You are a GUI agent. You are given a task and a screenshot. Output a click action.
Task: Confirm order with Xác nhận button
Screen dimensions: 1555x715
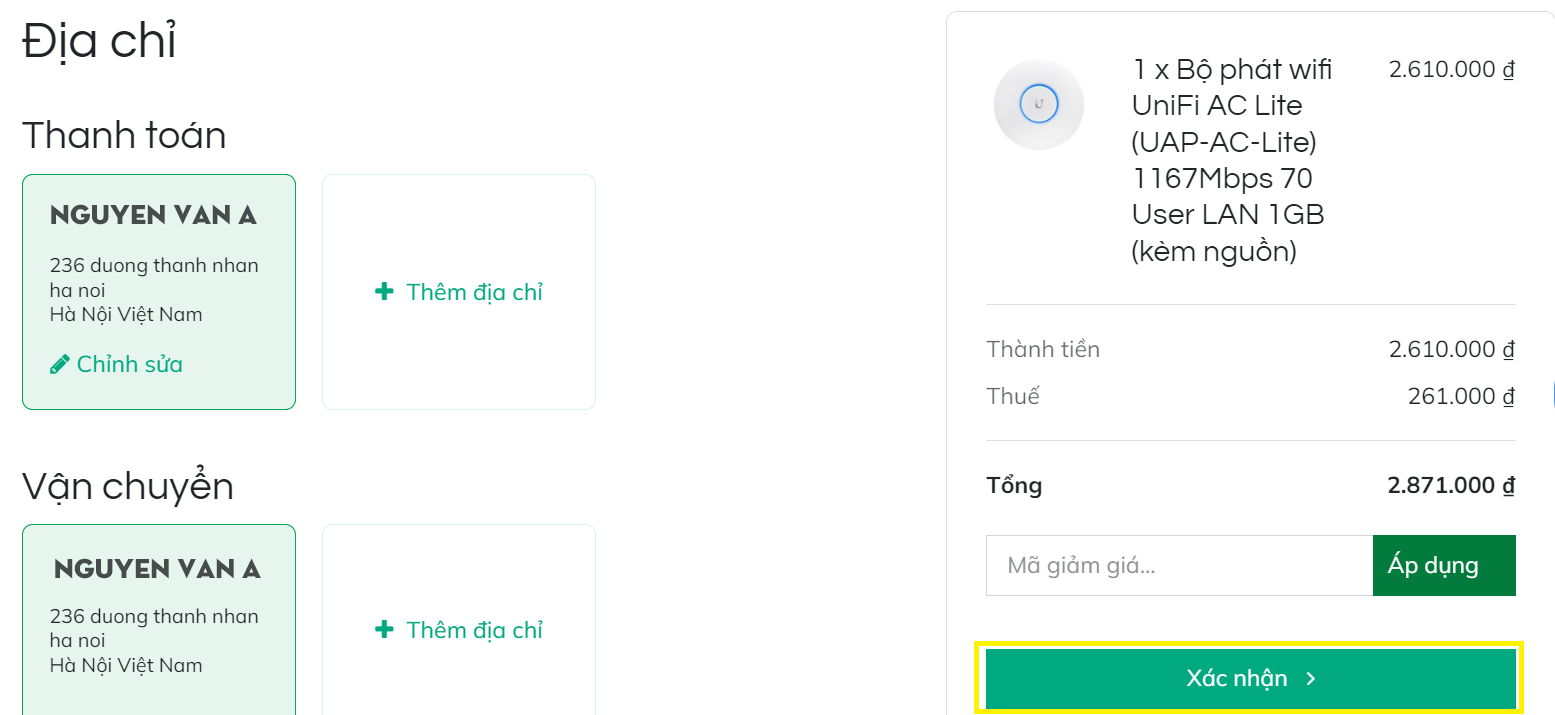click(1251, 679)
